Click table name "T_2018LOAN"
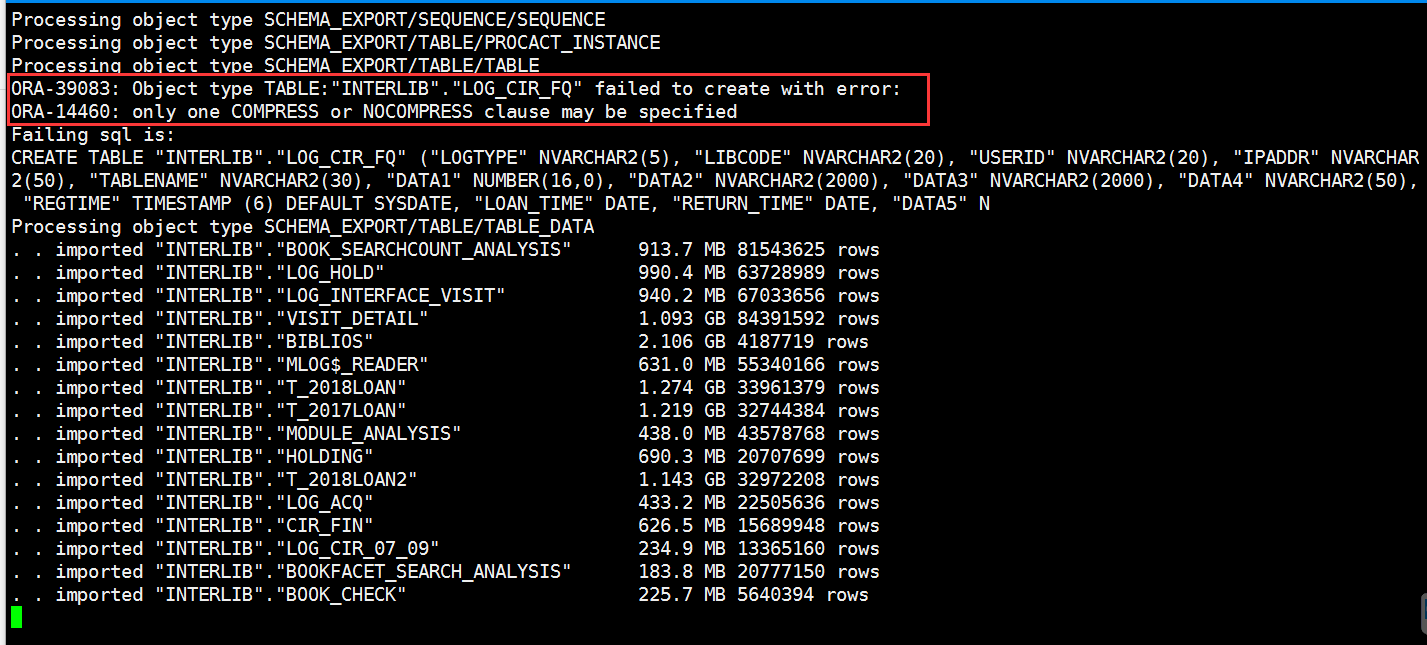Screen dimensions: 1427x645 pos(341,388)
